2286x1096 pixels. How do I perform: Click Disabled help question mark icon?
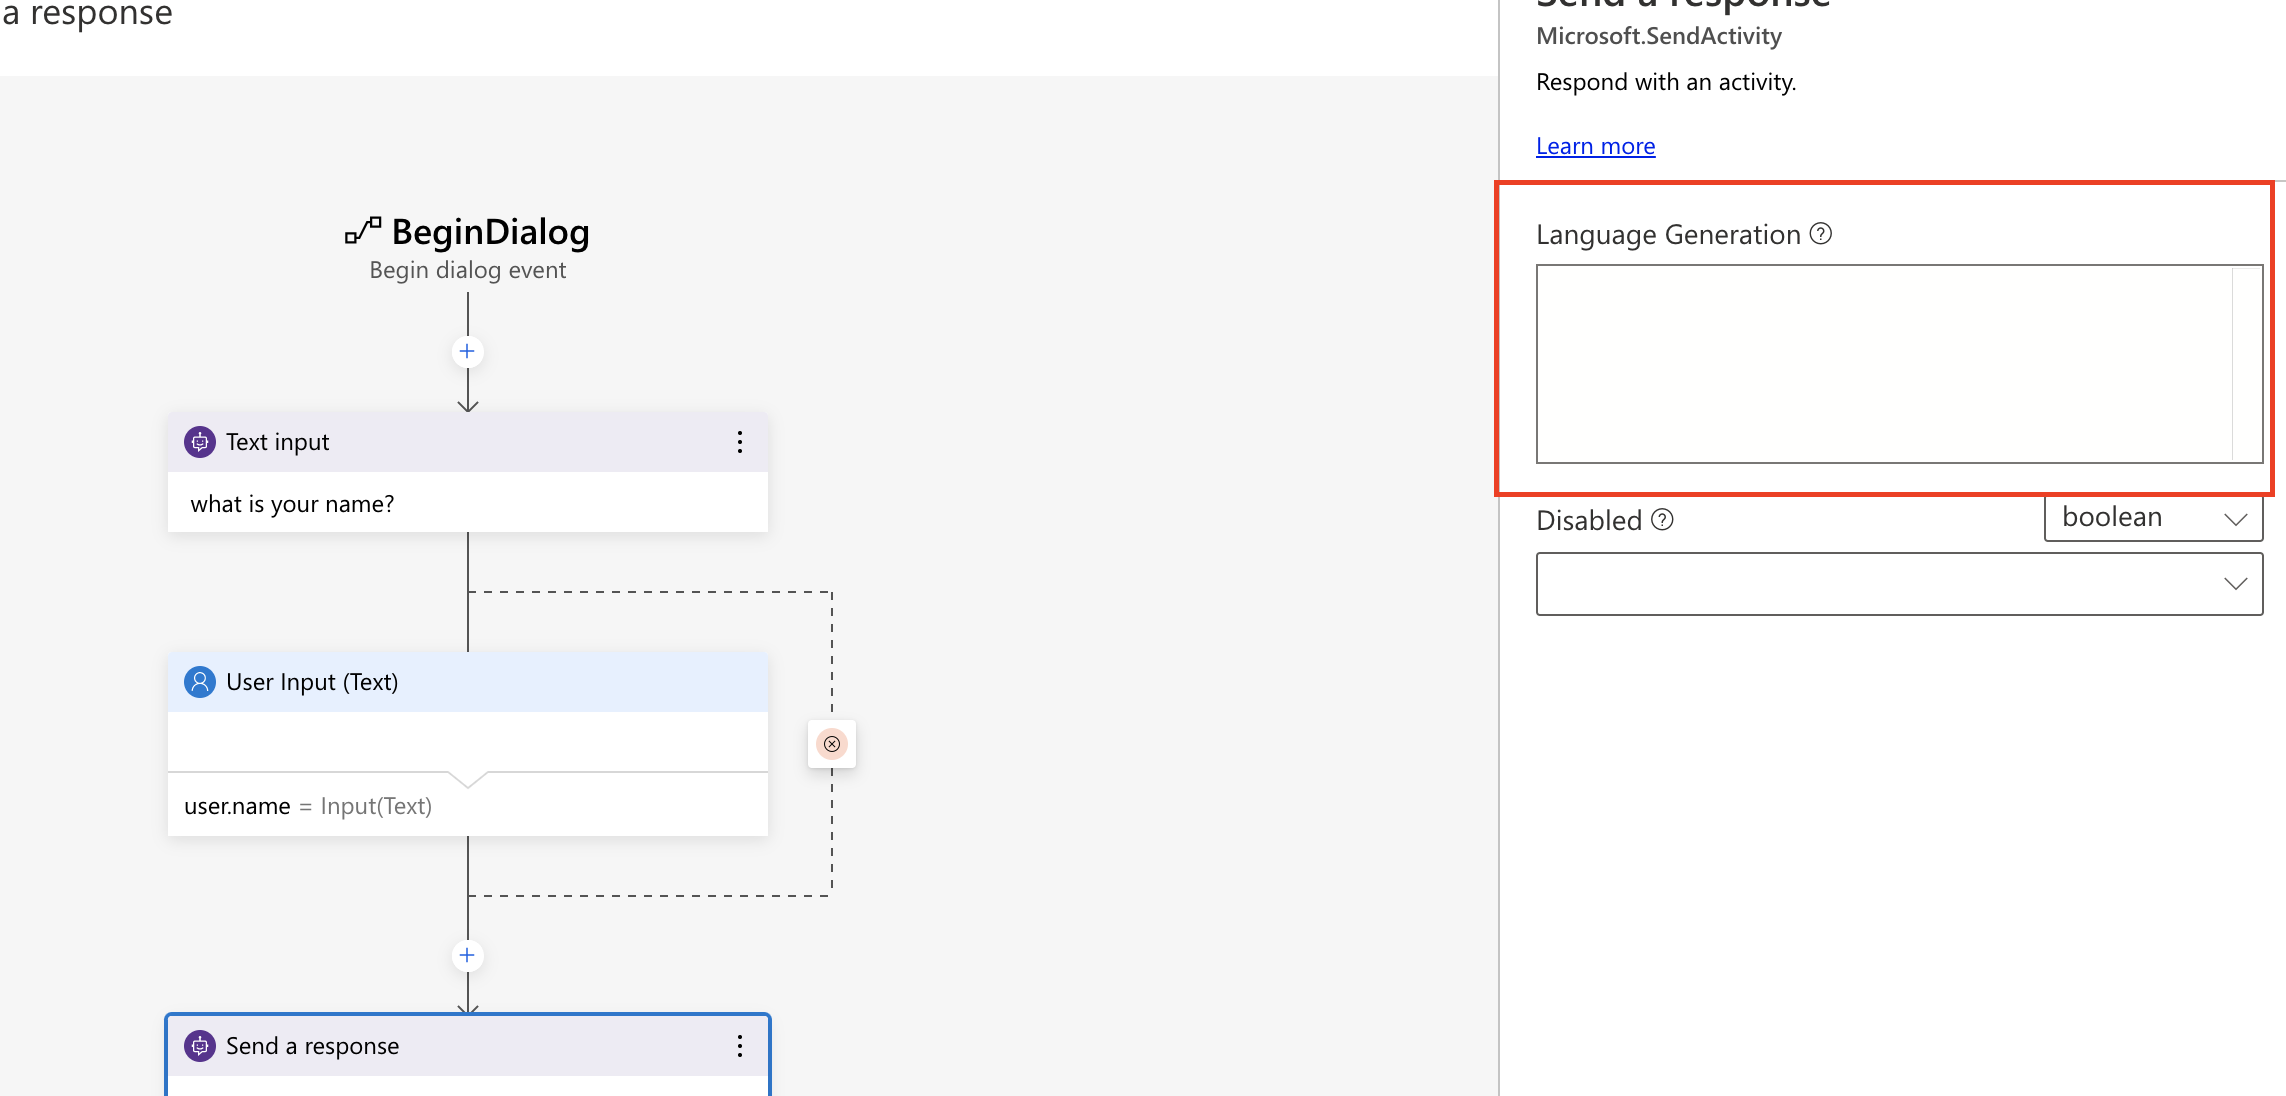pos(1662,520)
